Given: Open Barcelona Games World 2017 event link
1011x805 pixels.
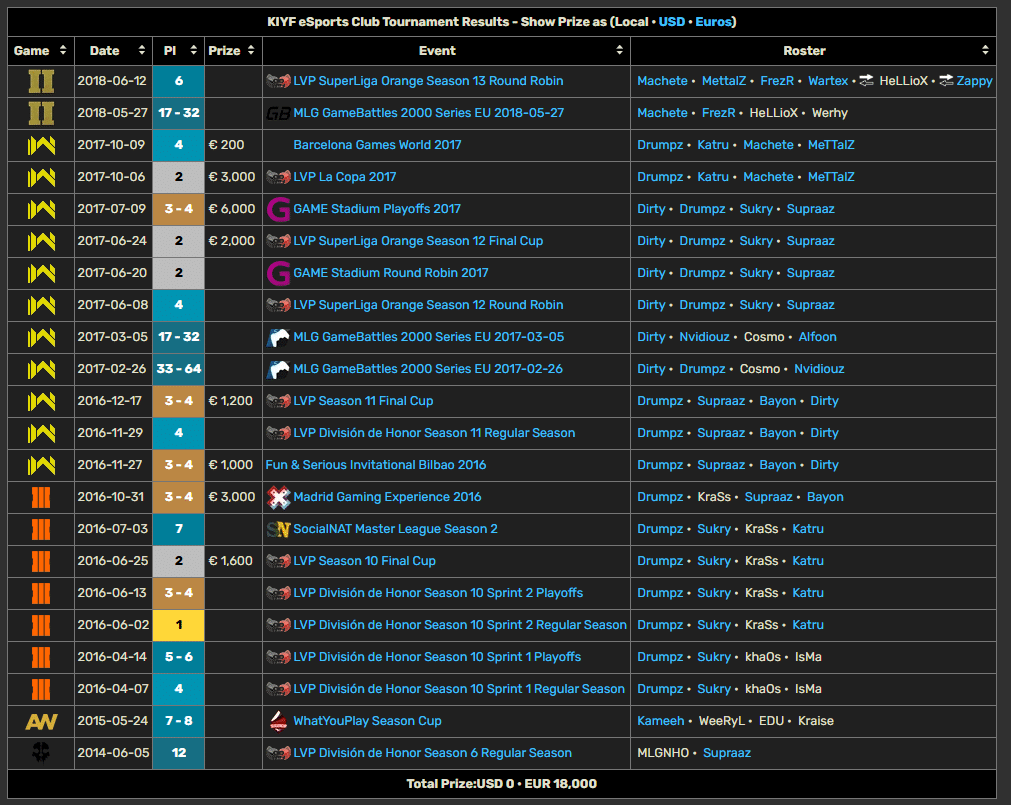Looking at the screenshot, I should point(377,145).
